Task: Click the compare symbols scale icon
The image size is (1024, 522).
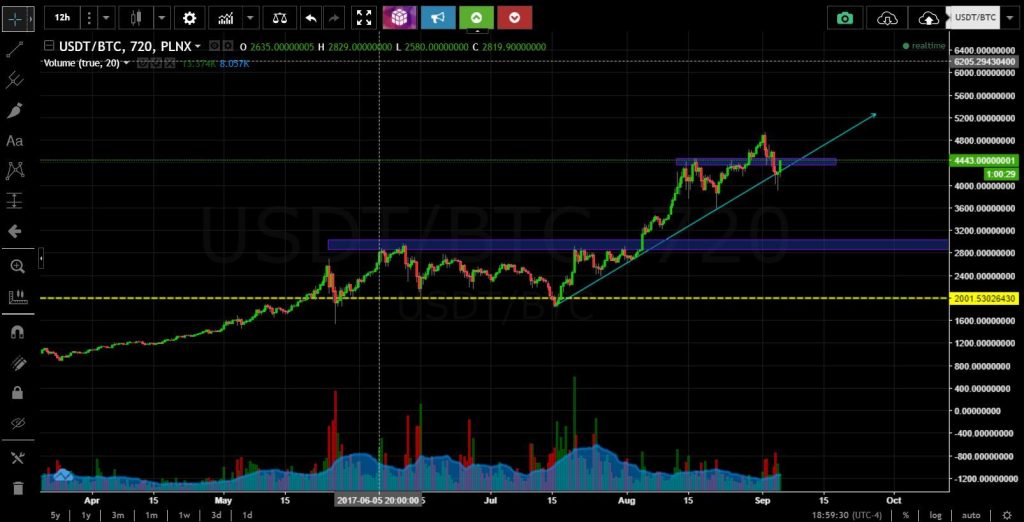Action: (278, 18)
